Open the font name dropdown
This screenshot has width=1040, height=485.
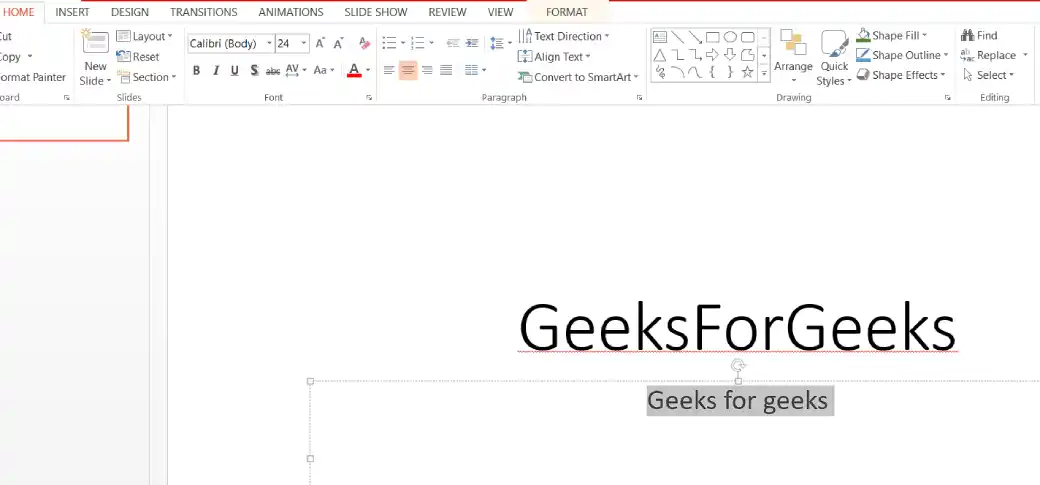point(269,44)
